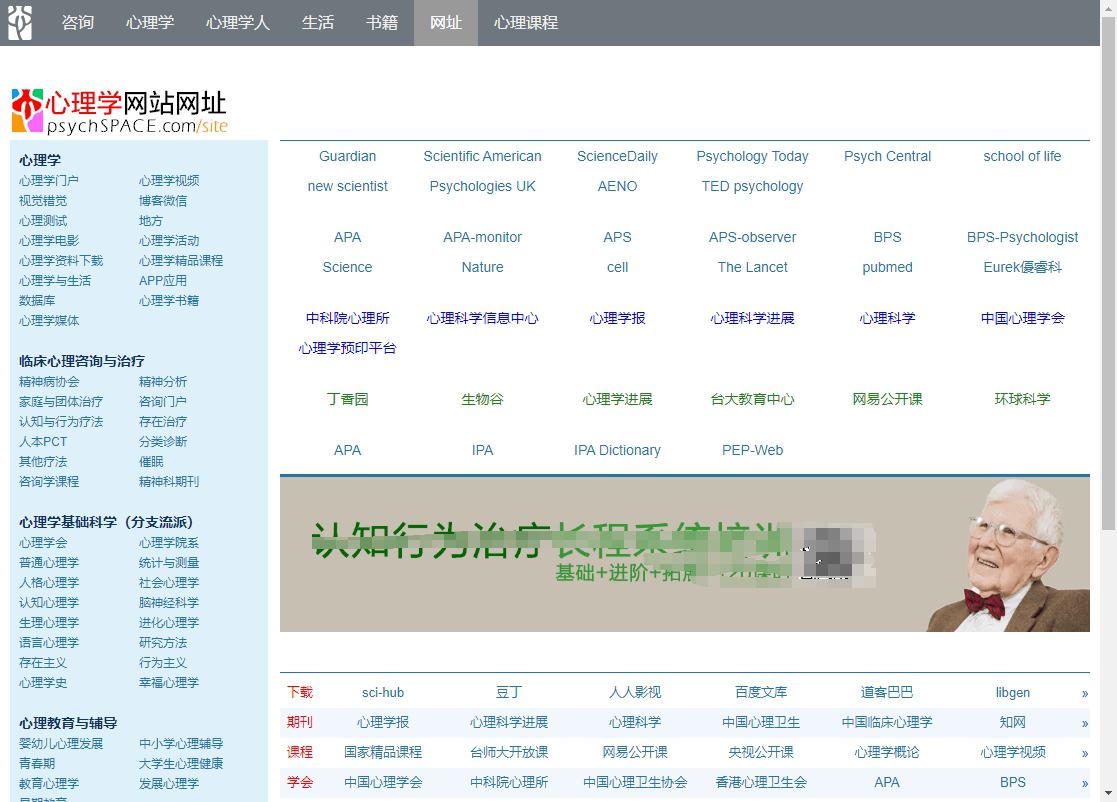1117x802 pixels.
Task: Click the site logo icon in top navbar
Action: coord(20,22)
